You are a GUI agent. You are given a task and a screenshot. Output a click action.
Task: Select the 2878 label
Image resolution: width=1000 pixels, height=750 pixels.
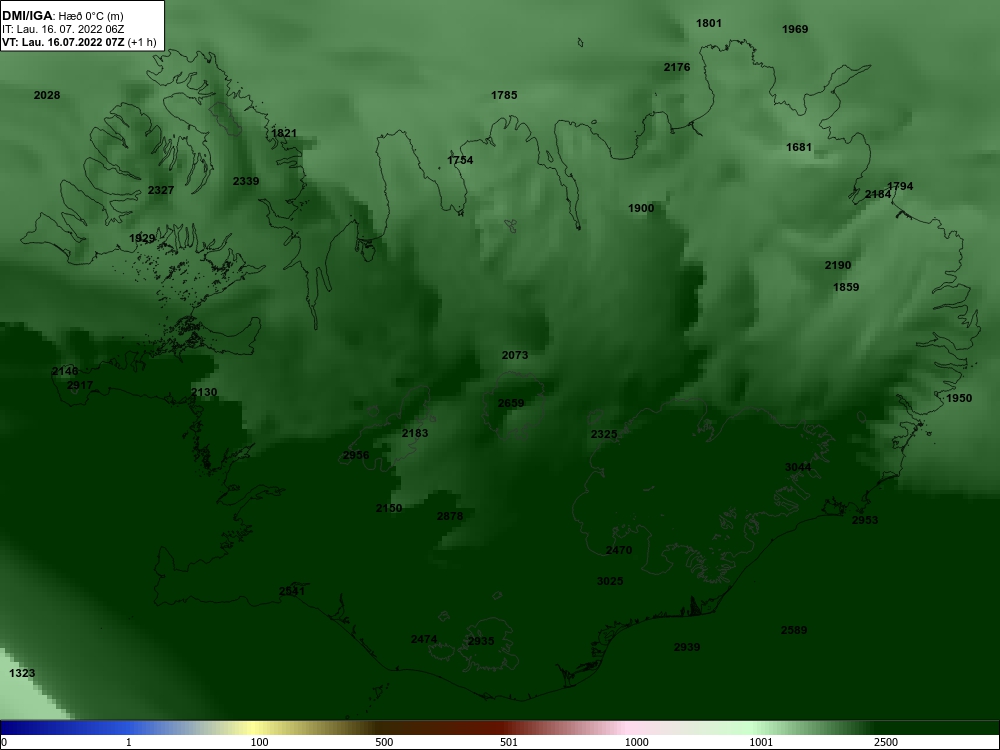point(450,516)
